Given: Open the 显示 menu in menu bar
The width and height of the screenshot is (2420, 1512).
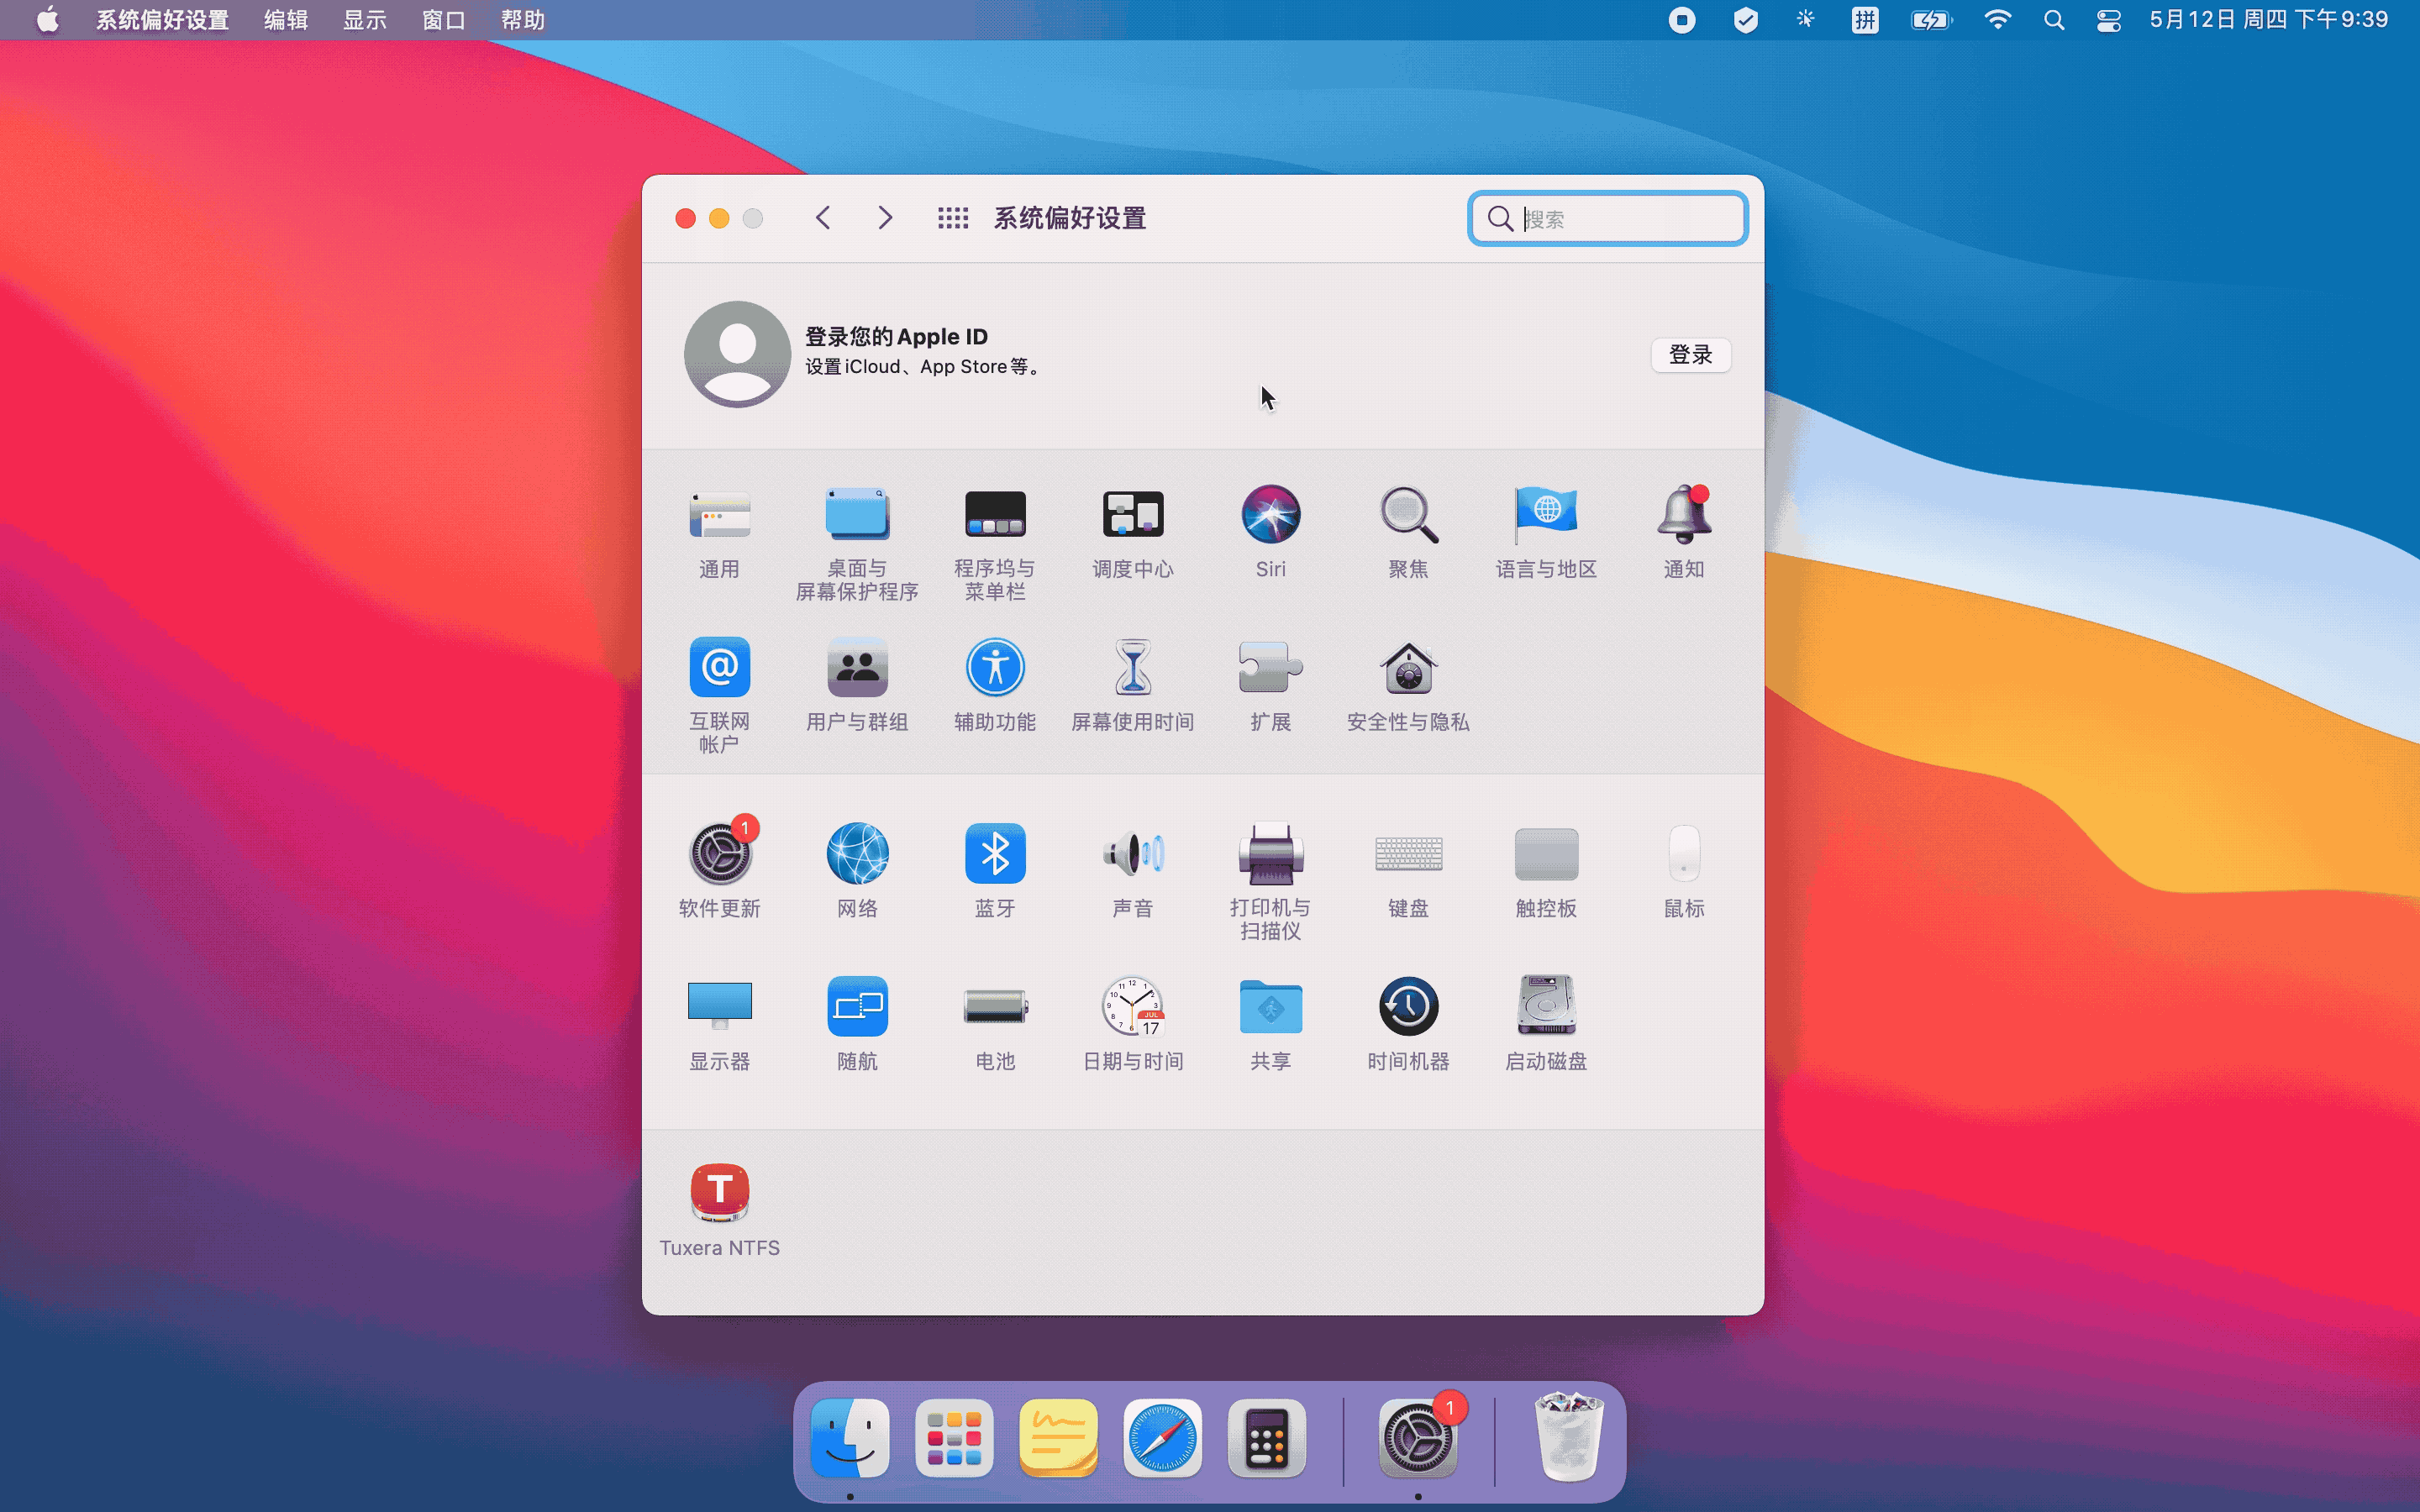Looking at the screenshot, I should pyautogui.click(x=364, y=20).
